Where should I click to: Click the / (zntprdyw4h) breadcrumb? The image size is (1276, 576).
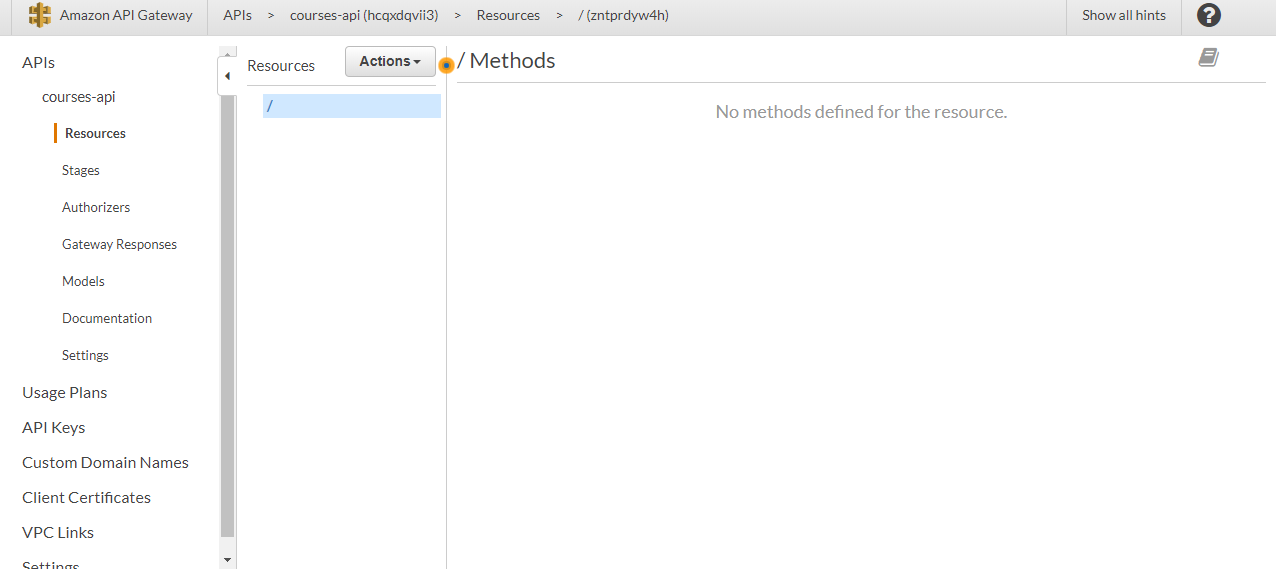pos(623,15)
